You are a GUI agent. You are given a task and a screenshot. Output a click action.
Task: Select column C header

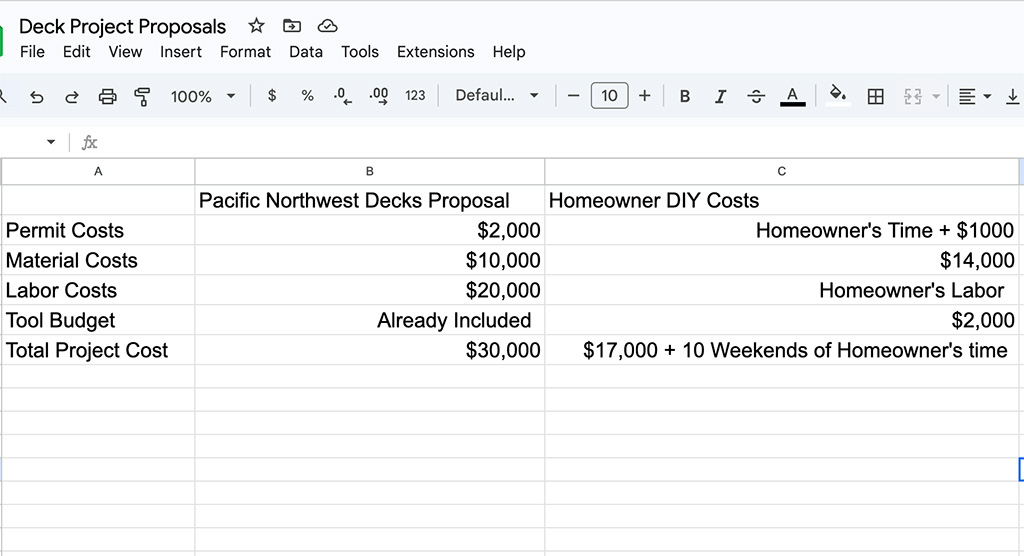point(782,171)
